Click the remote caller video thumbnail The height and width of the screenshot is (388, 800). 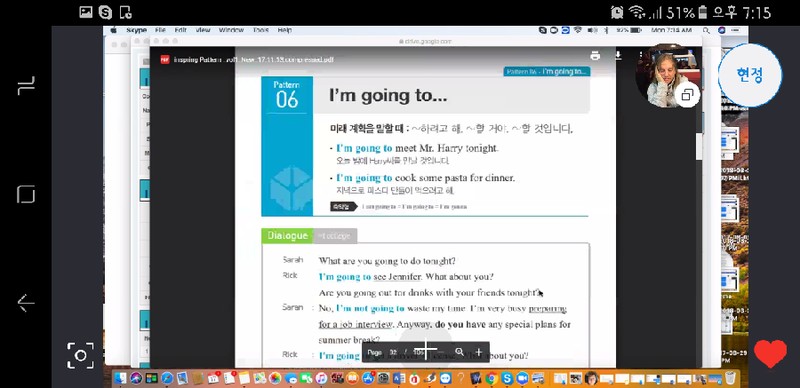click(x=668, y=77)
